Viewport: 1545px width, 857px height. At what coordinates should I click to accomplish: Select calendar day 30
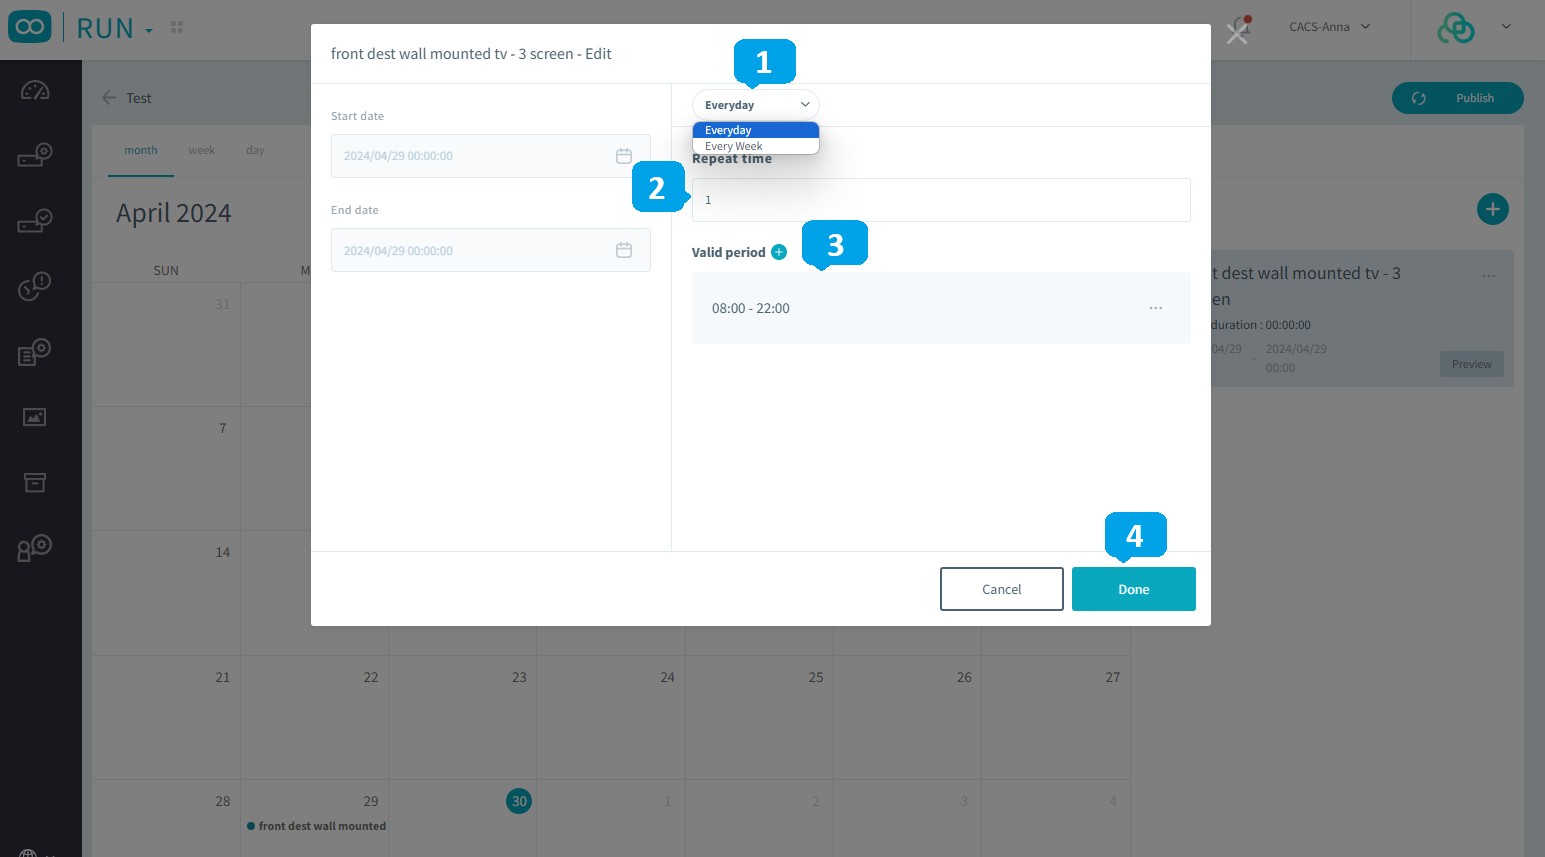coord(519,801)
